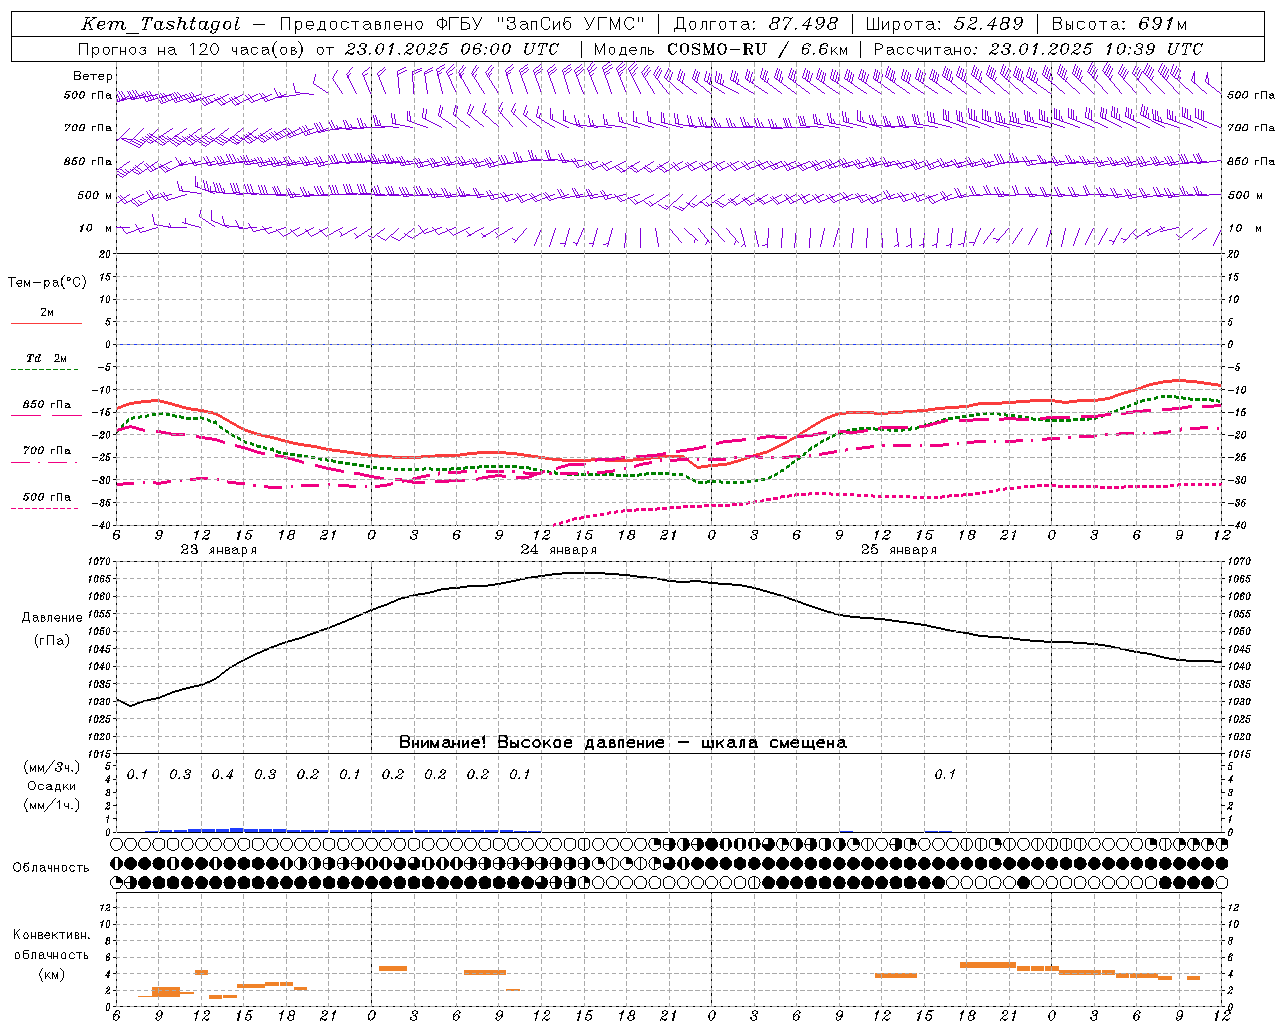The height and width of the screenshot is (1024, 1280).
Task: Click the Широта: 52.489 latitude value
Action: (x=945, y=24)
